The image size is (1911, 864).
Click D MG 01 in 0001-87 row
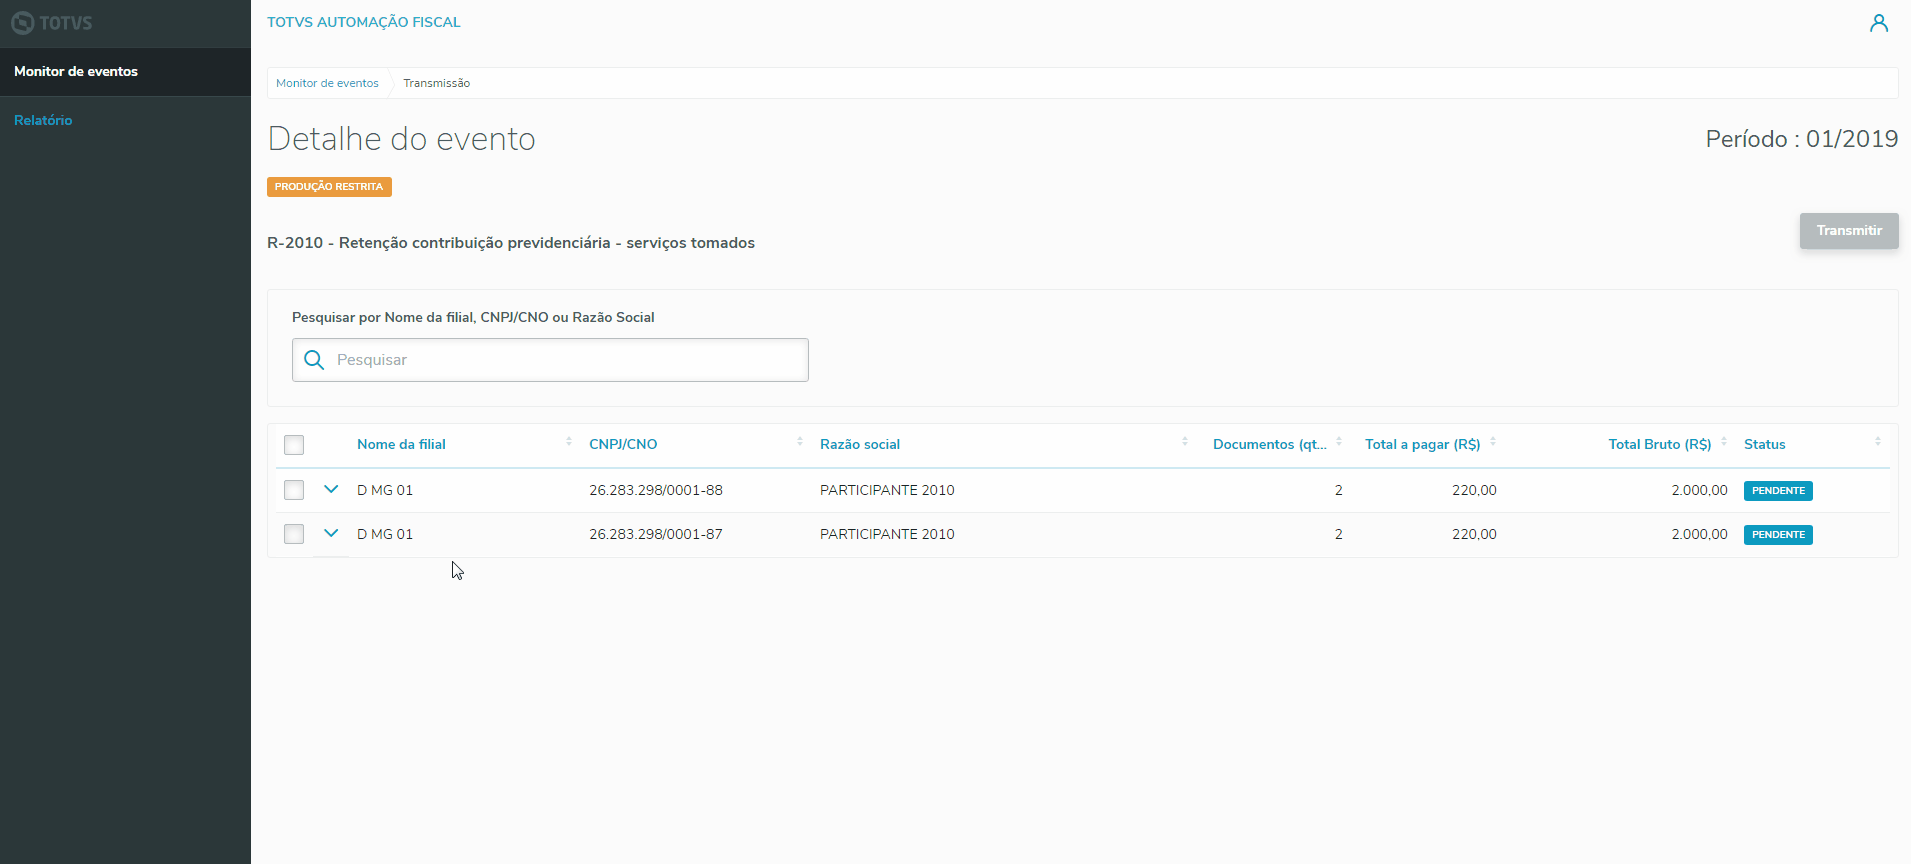point(385,534)
